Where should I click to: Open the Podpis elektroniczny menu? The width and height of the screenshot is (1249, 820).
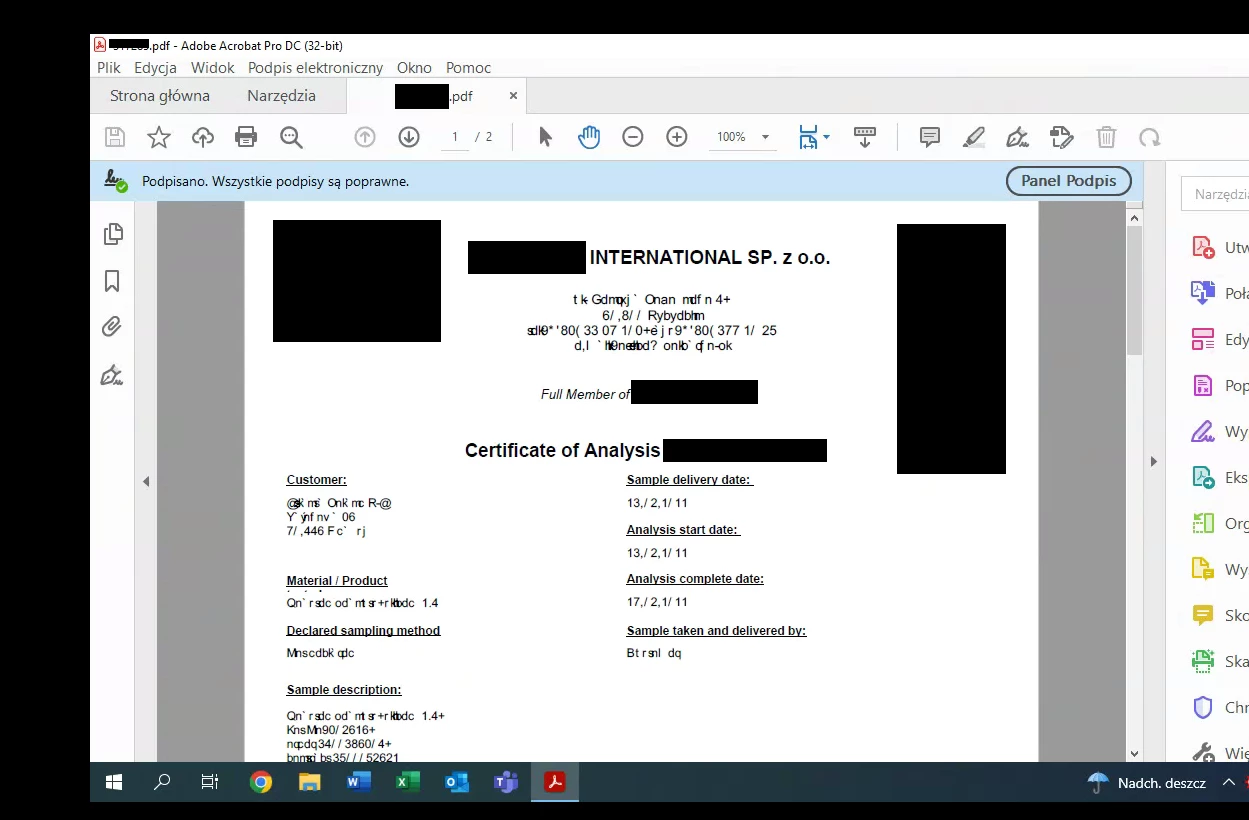coord(316,68)
